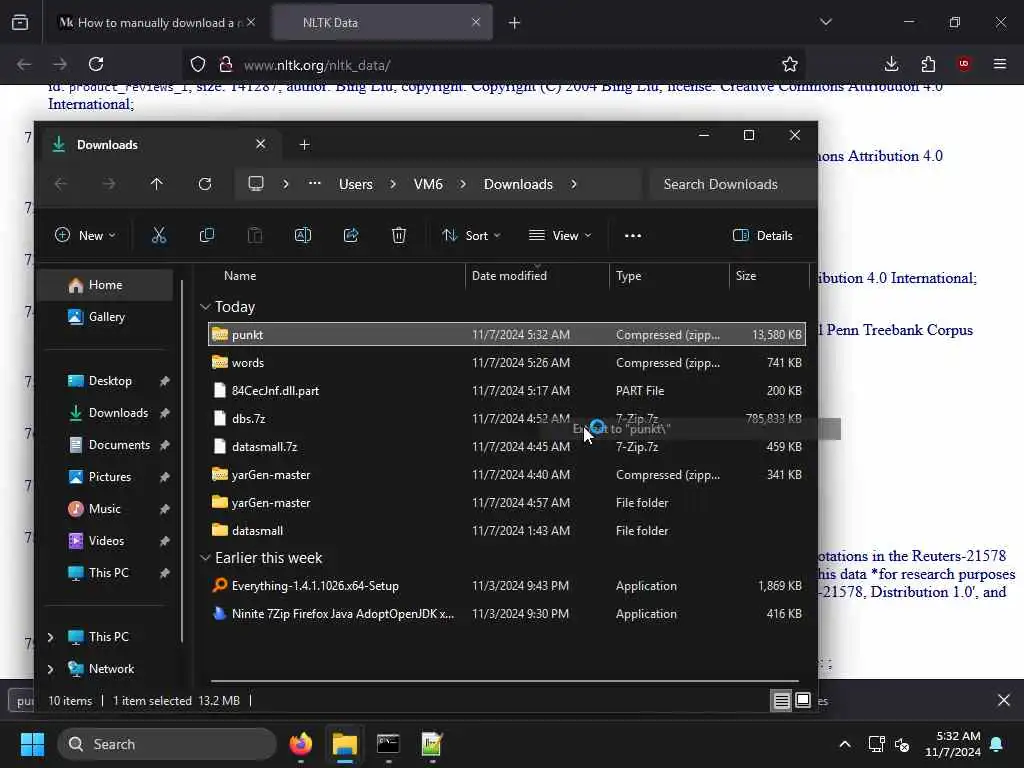The image size is (1024, 768).
Task: Click the Delete trash can icon
Action: point(399,236)
